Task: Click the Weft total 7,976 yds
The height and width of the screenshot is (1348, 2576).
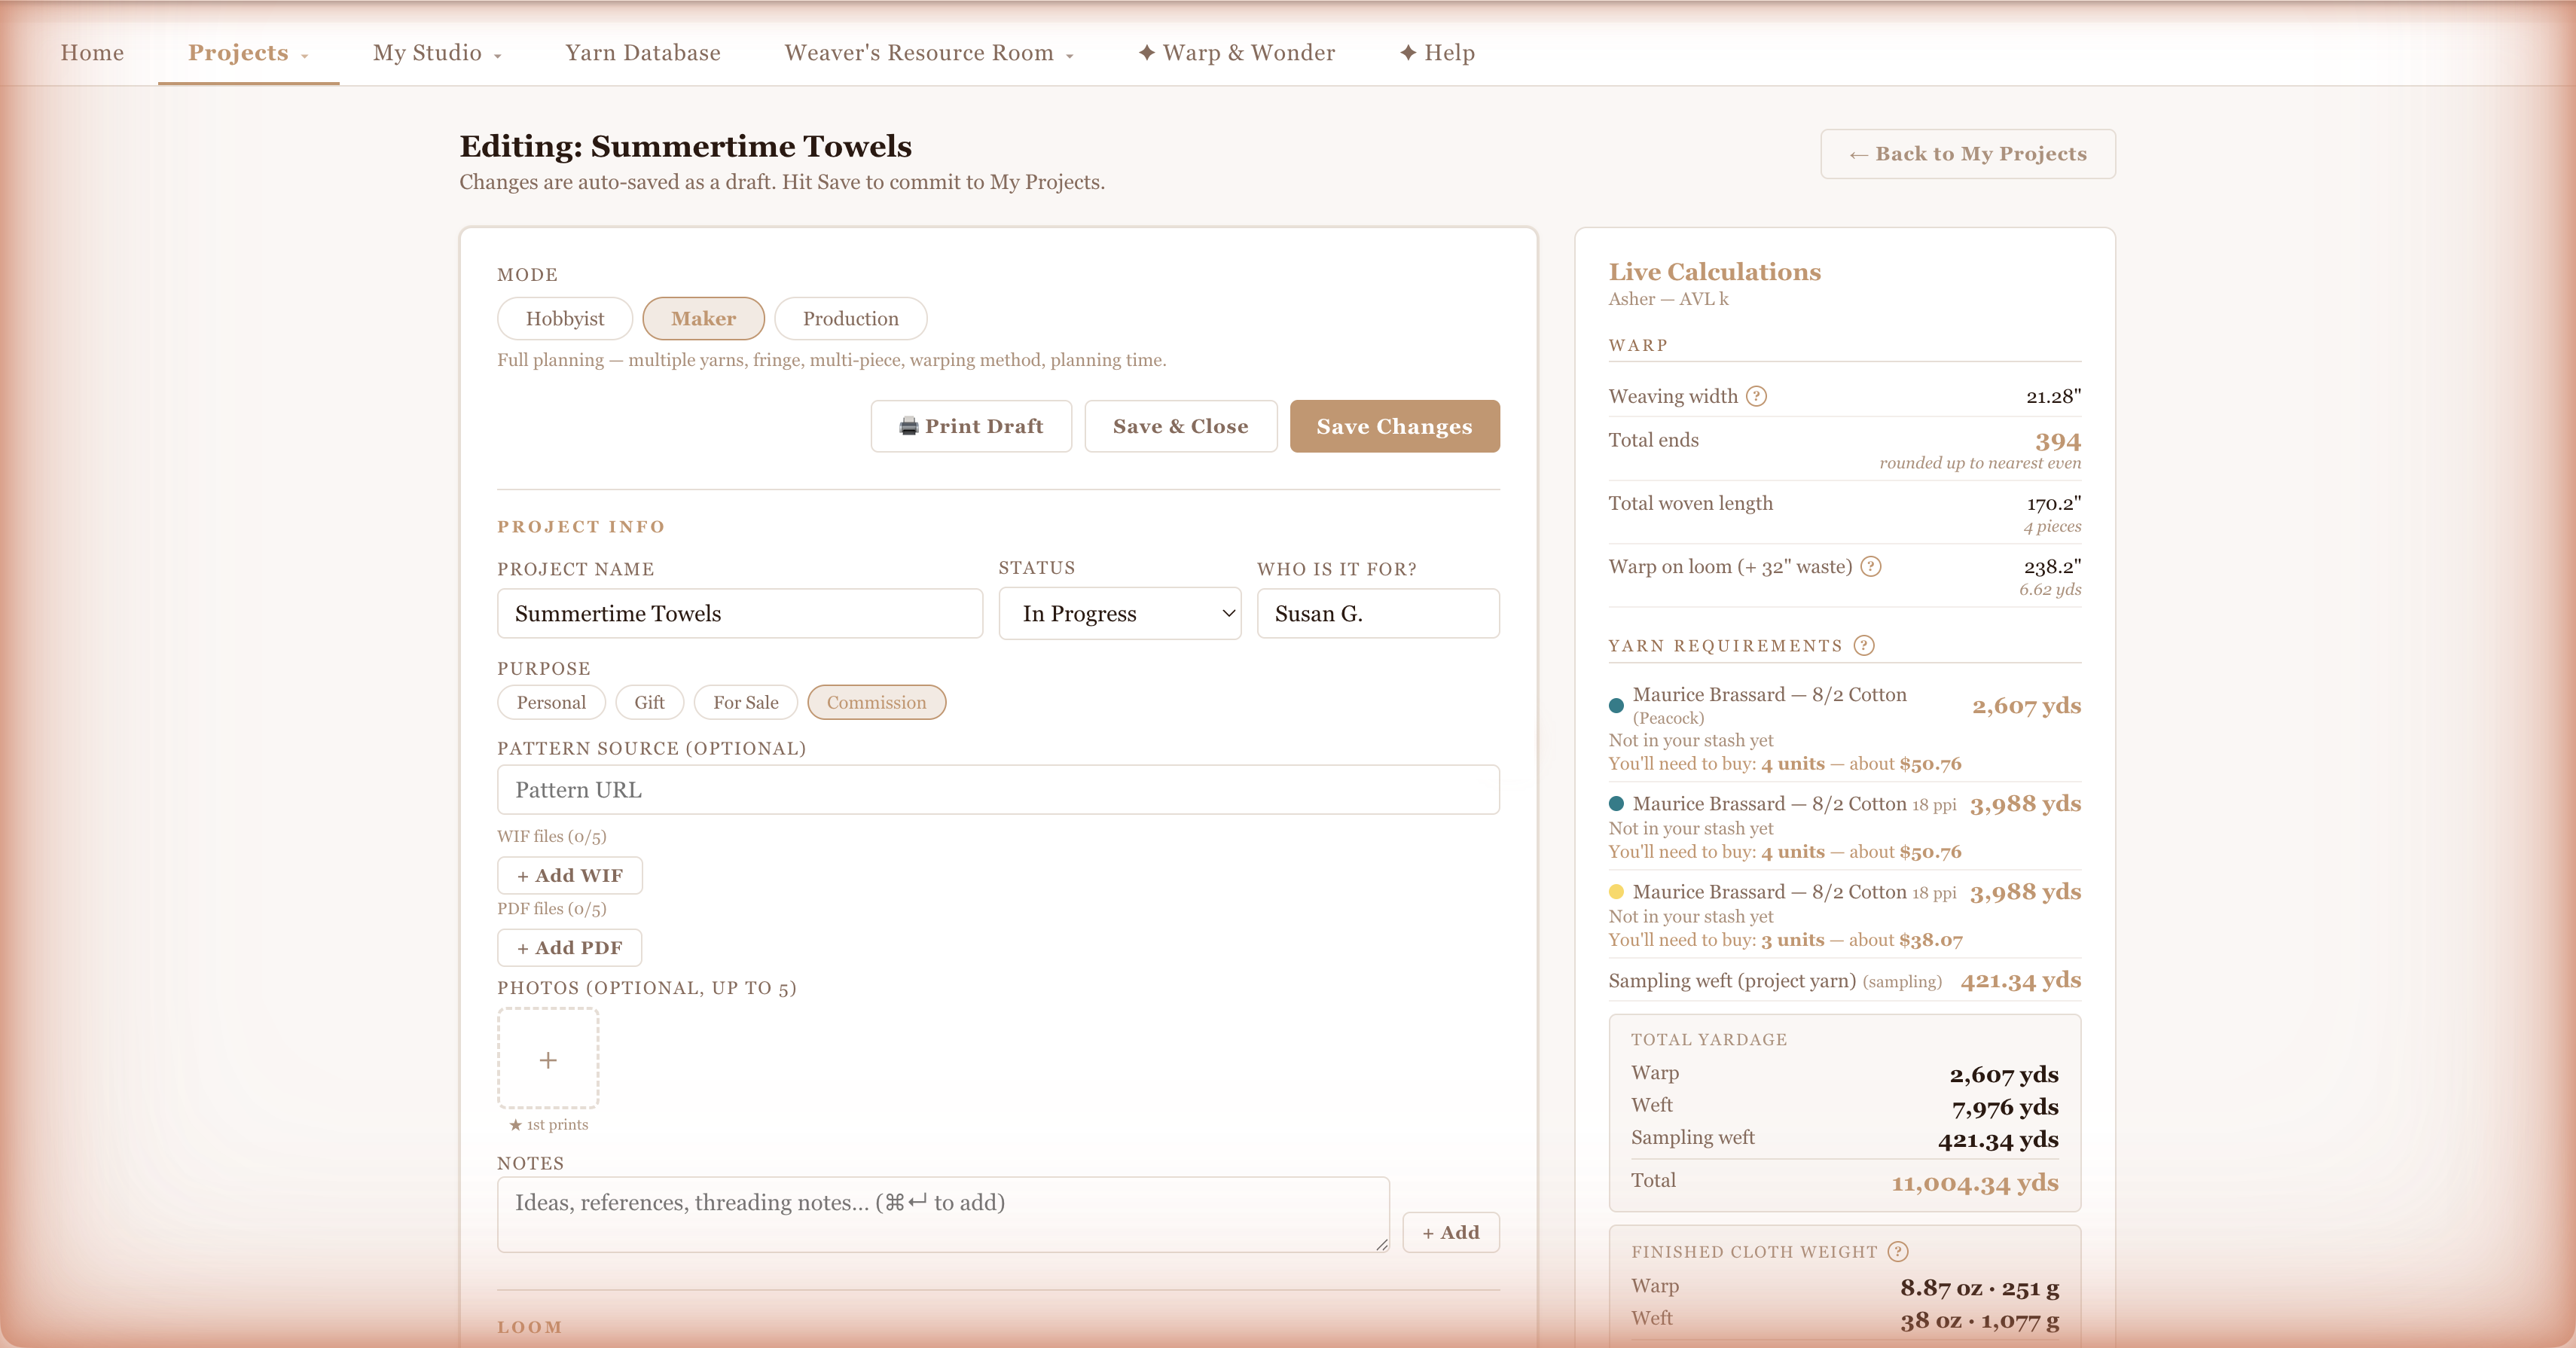Action: point(2004,1106)
